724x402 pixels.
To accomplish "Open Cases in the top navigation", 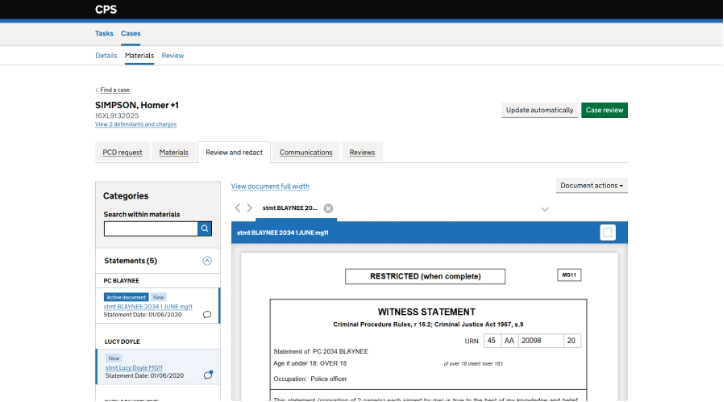I will (131, 33).
